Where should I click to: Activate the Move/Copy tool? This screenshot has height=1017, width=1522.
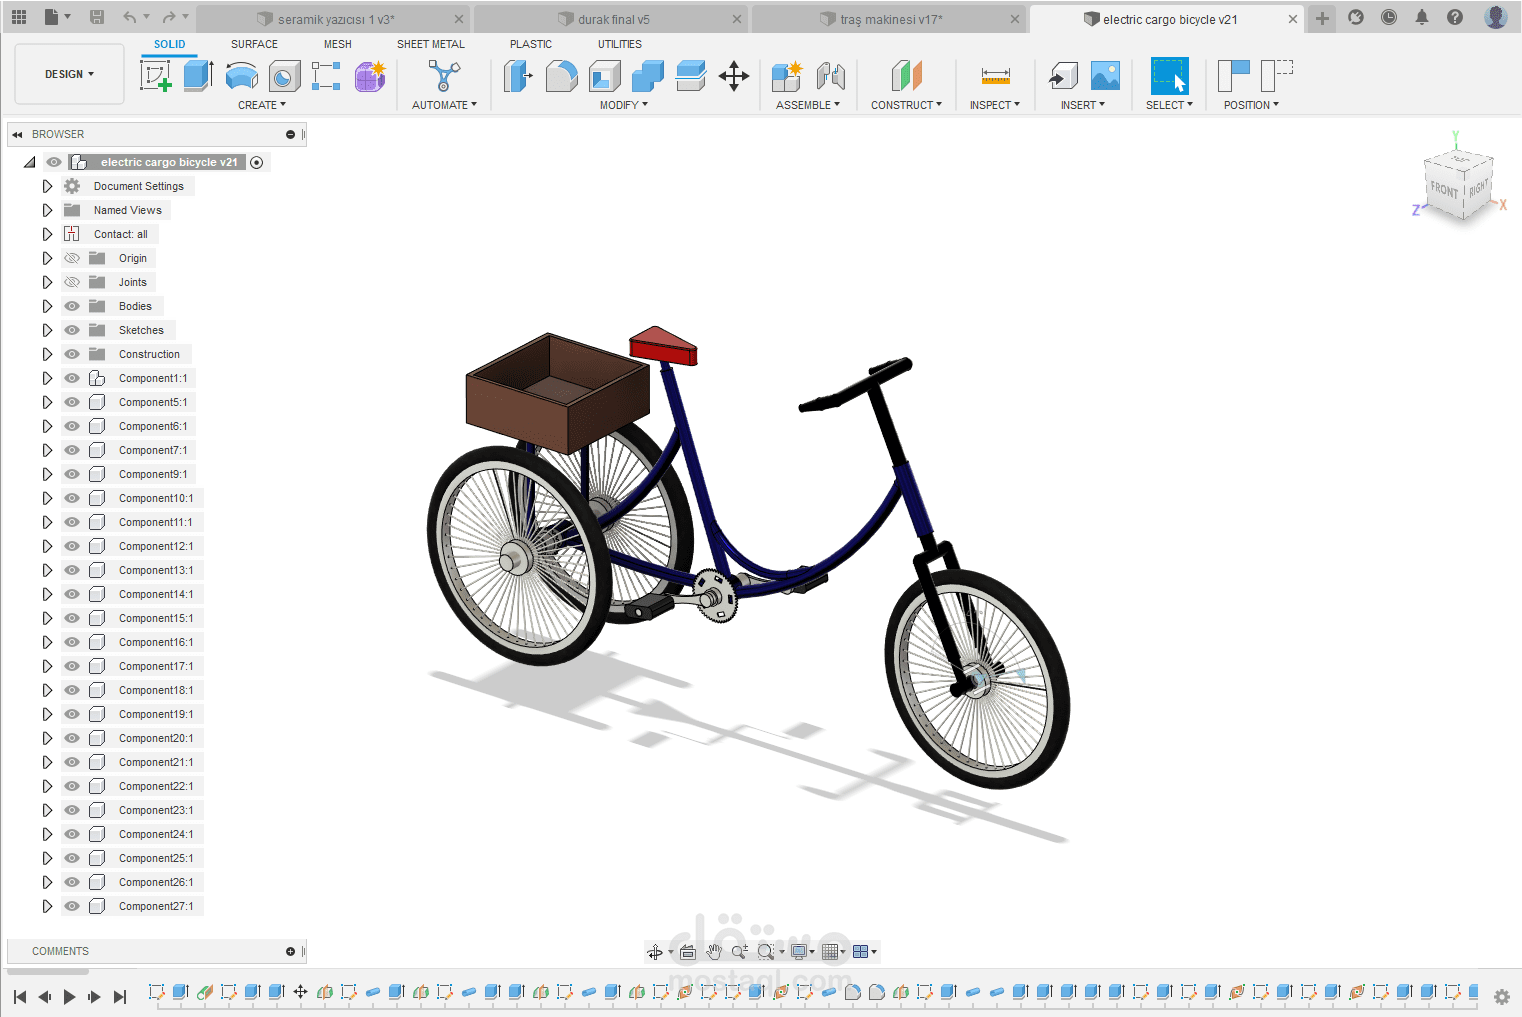pos(734,76)
